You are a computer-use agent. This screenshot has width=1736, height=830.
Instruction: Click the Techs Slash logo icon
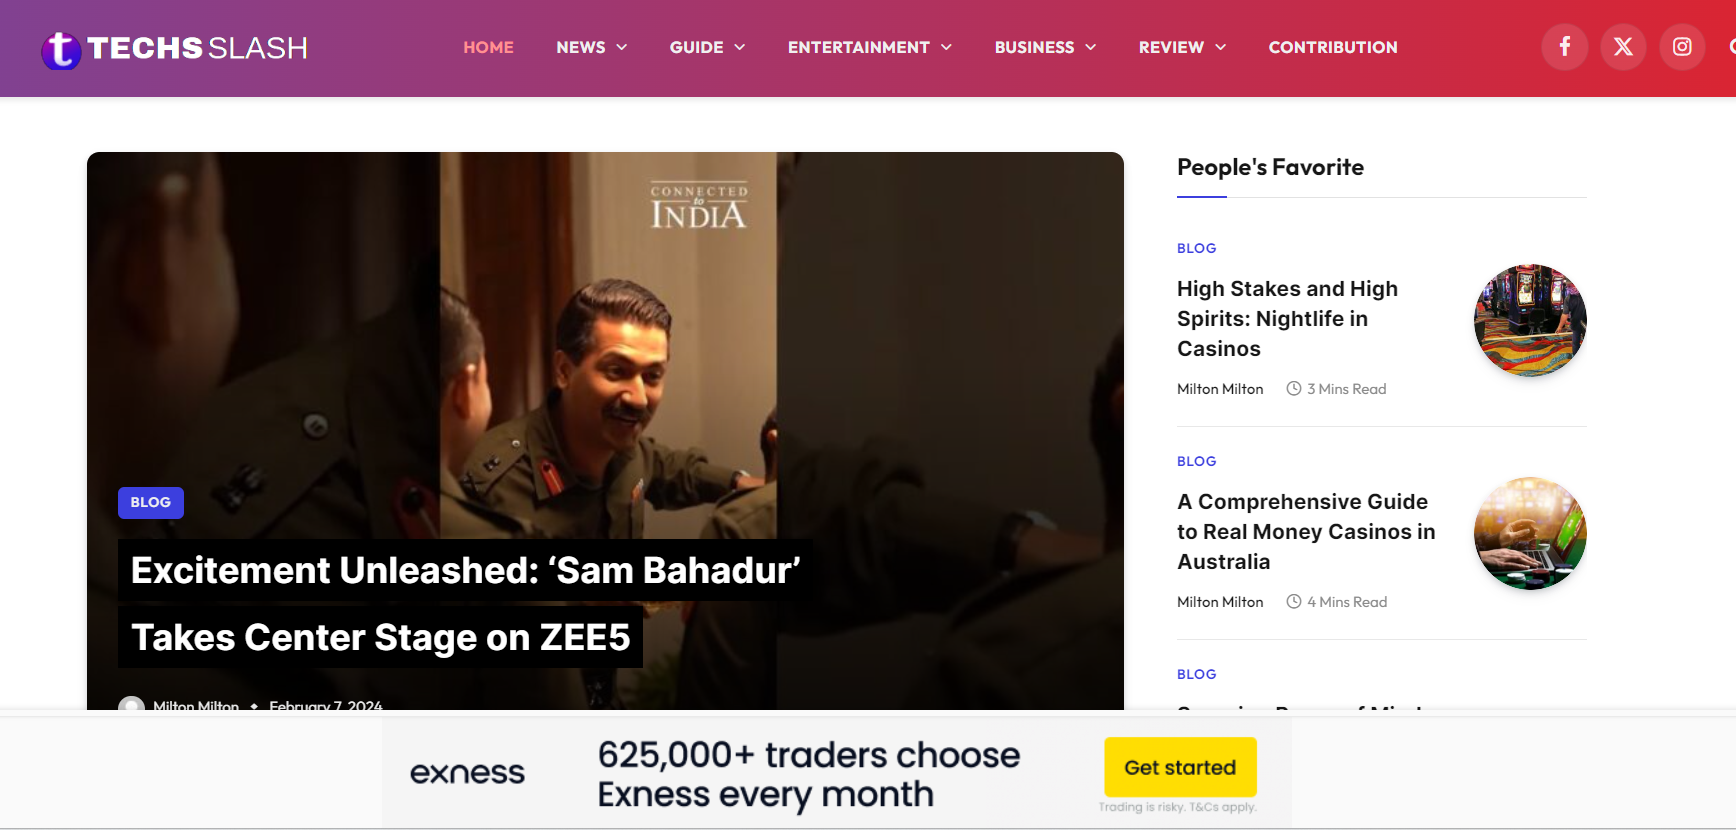pos(61,49)
